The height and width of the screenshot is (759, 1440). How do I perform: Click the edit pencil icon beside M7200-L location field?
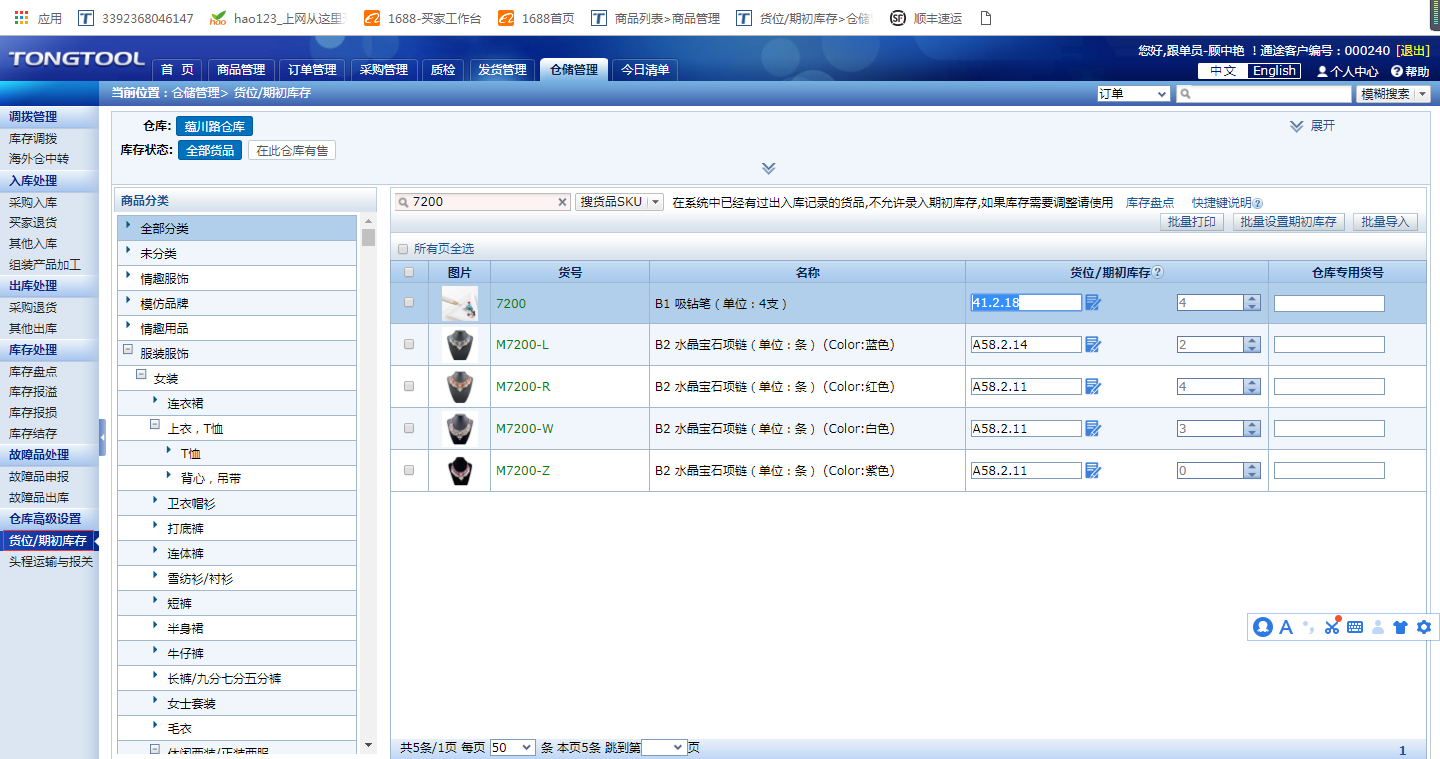click(x=1092, y=343)
